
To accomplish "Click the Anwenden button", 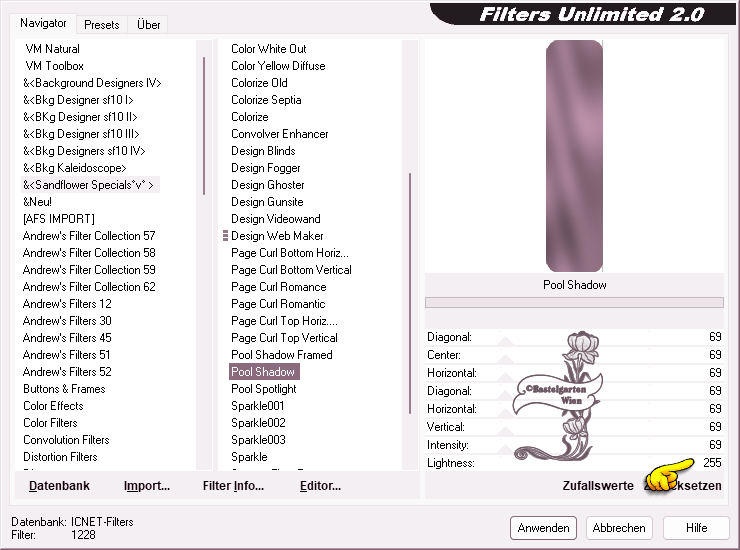I will coord(543,528).
